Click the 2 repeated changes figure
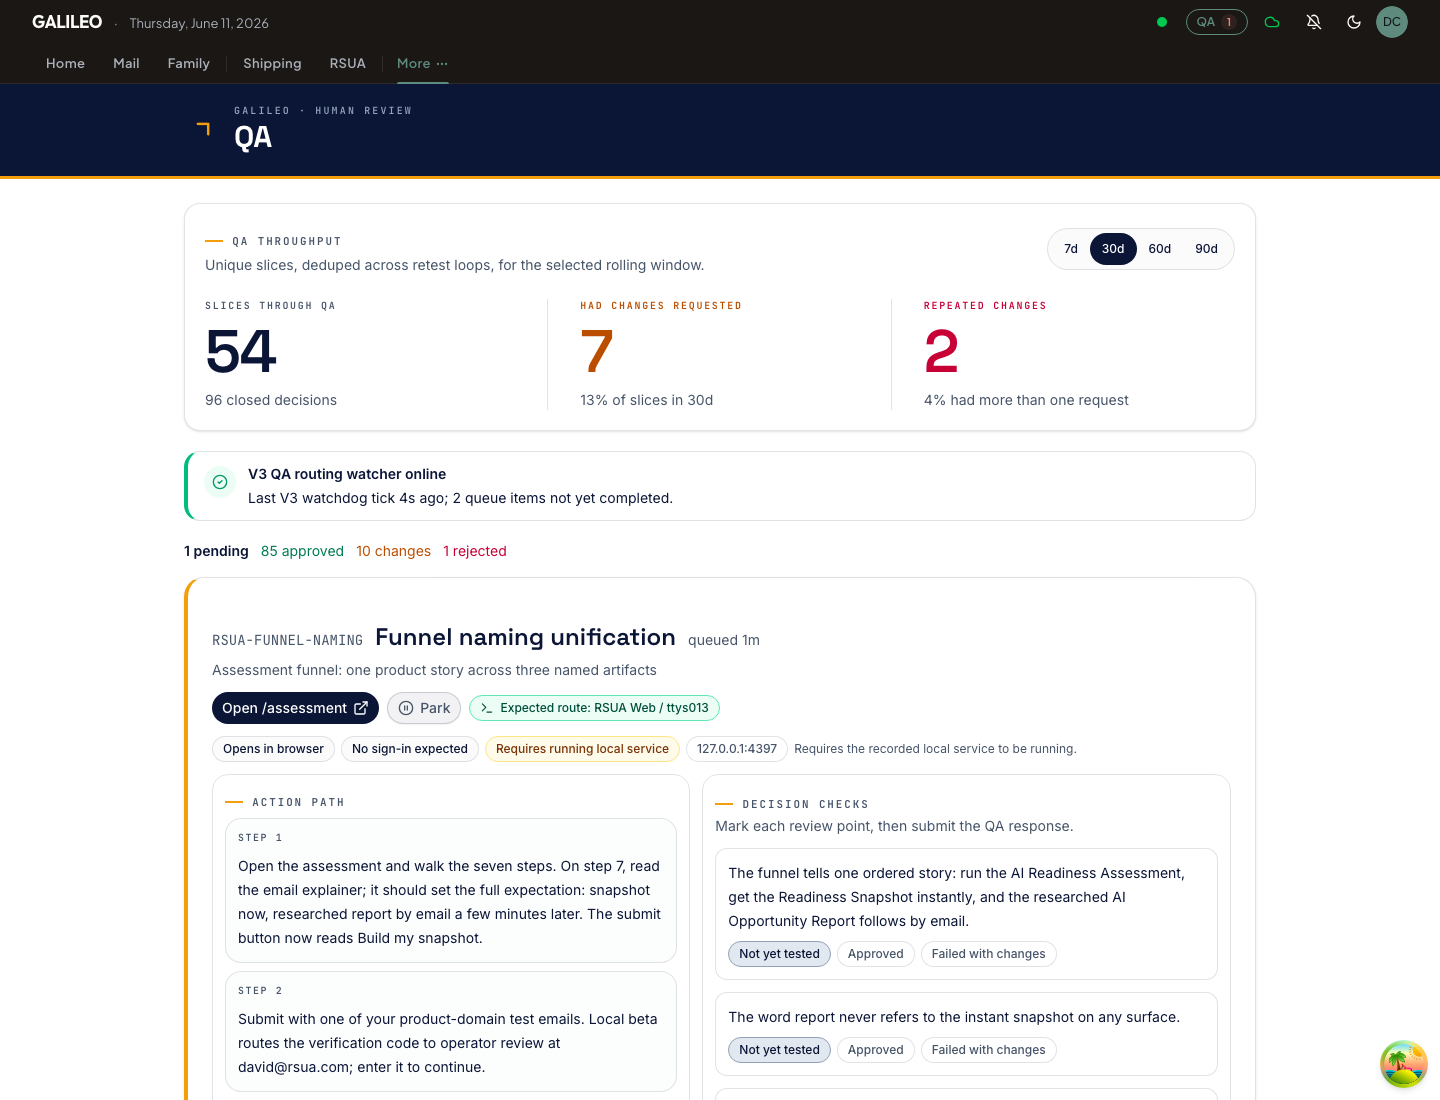The image size is (1440, 1100). [x=942, y=351]
